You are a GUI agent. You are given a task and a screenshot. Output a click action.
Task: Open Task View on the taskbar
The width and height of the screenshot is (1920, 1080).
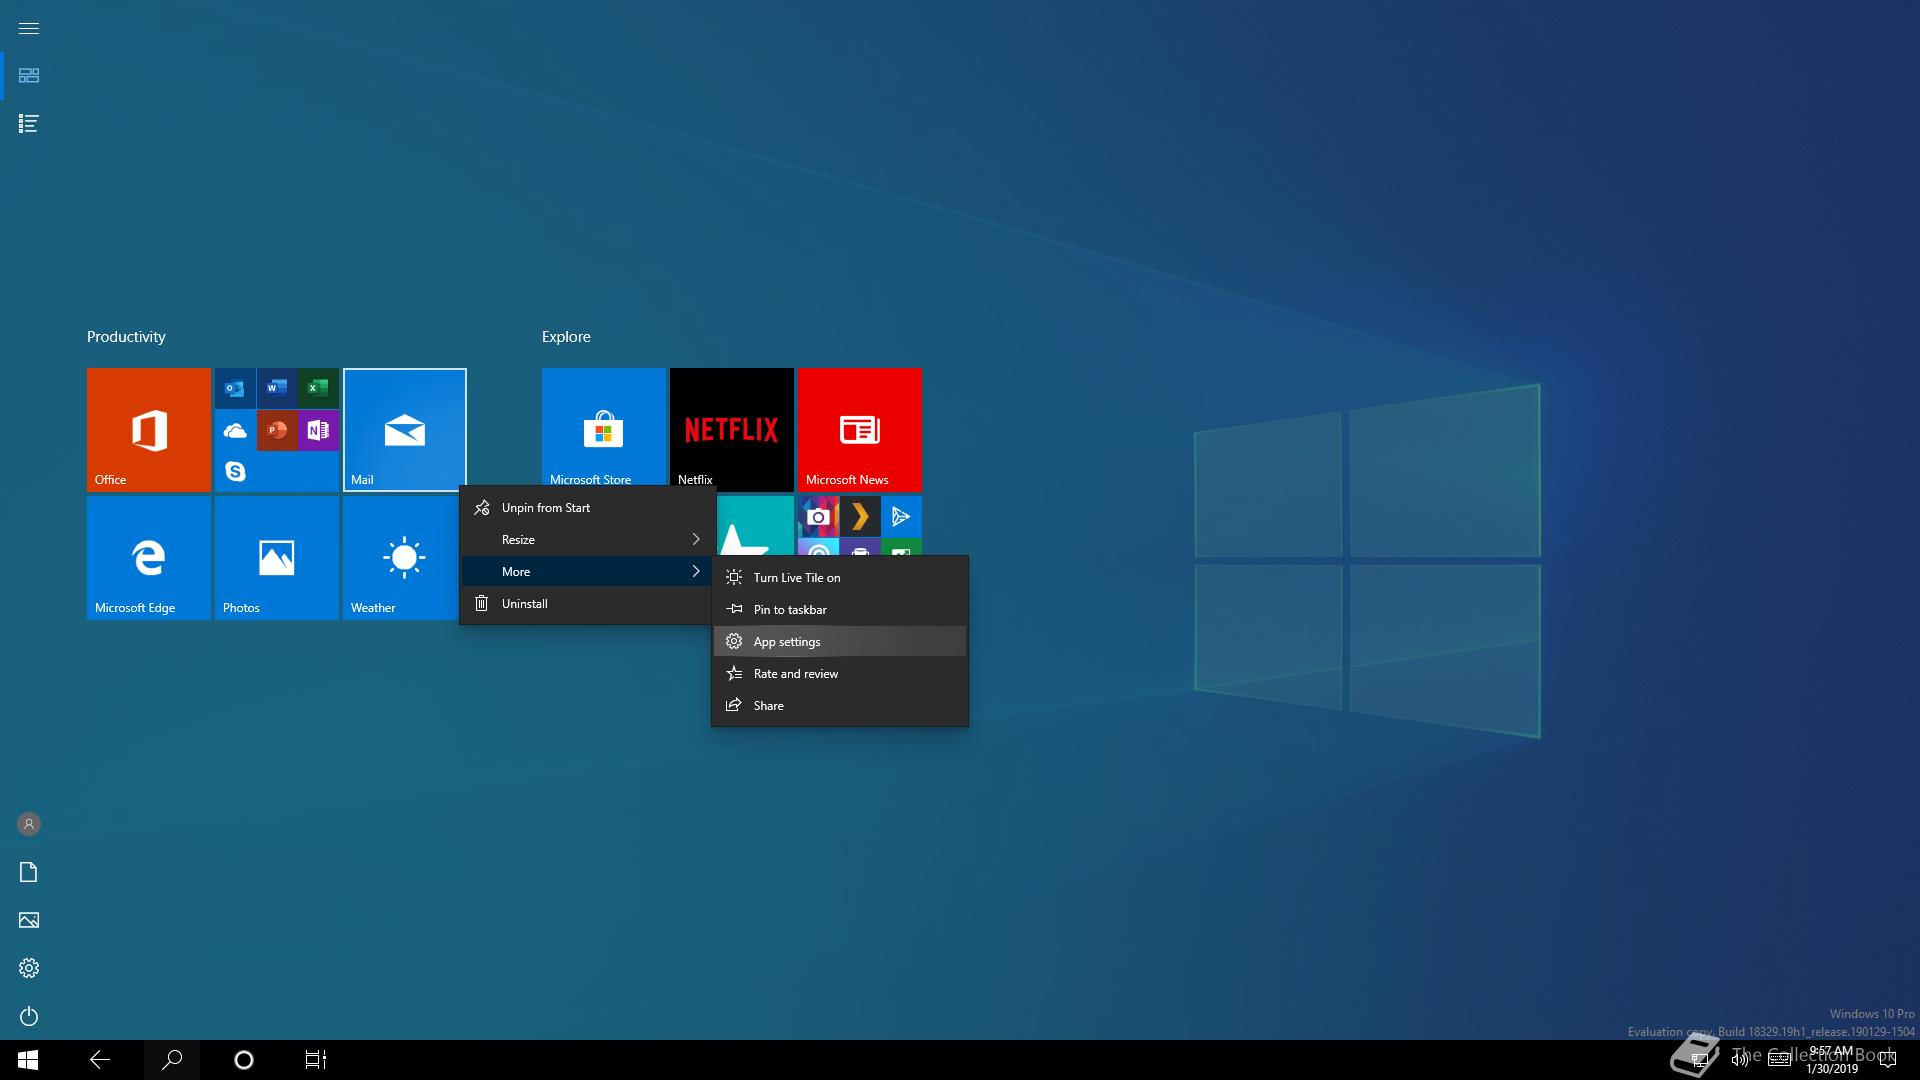pos(316,1060)
